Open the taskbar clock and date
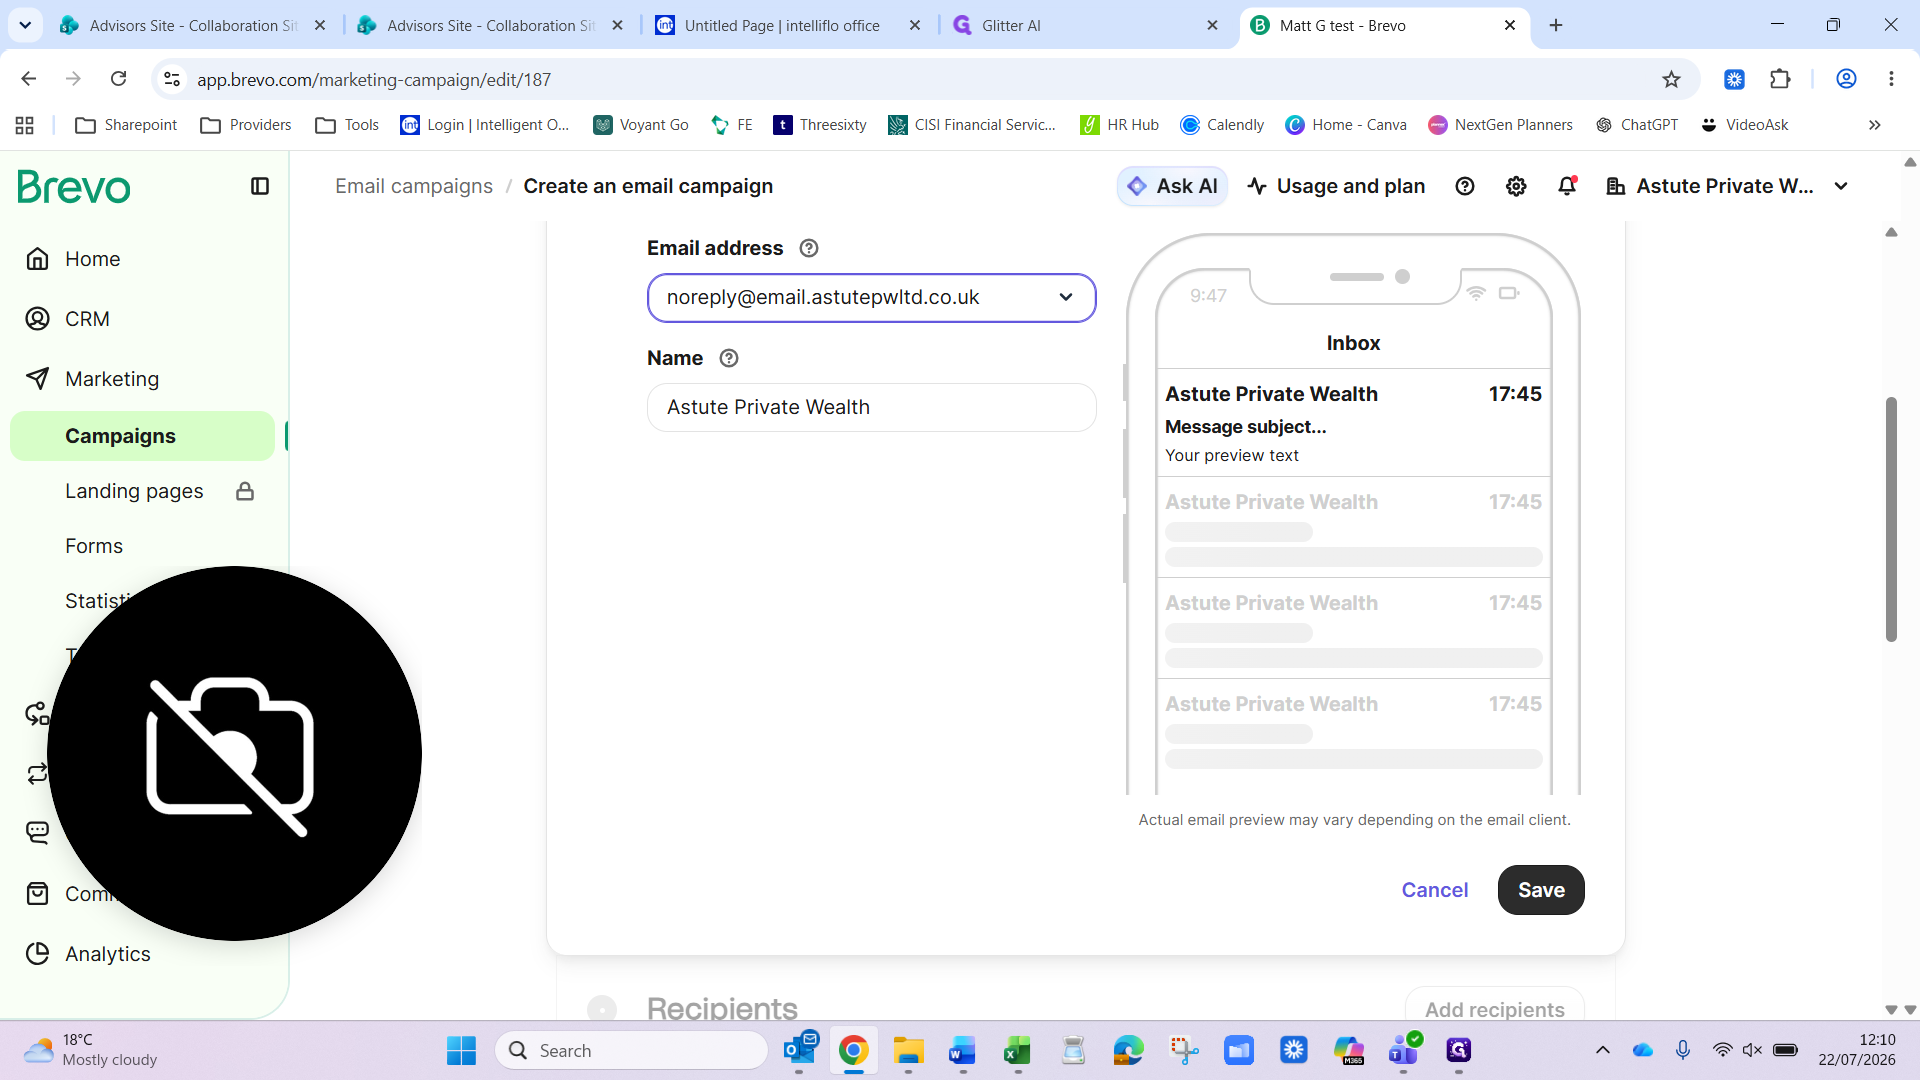The height and width of the screenshot is (1080, 1920). pyautogui.click(x=1857, y=1050)
